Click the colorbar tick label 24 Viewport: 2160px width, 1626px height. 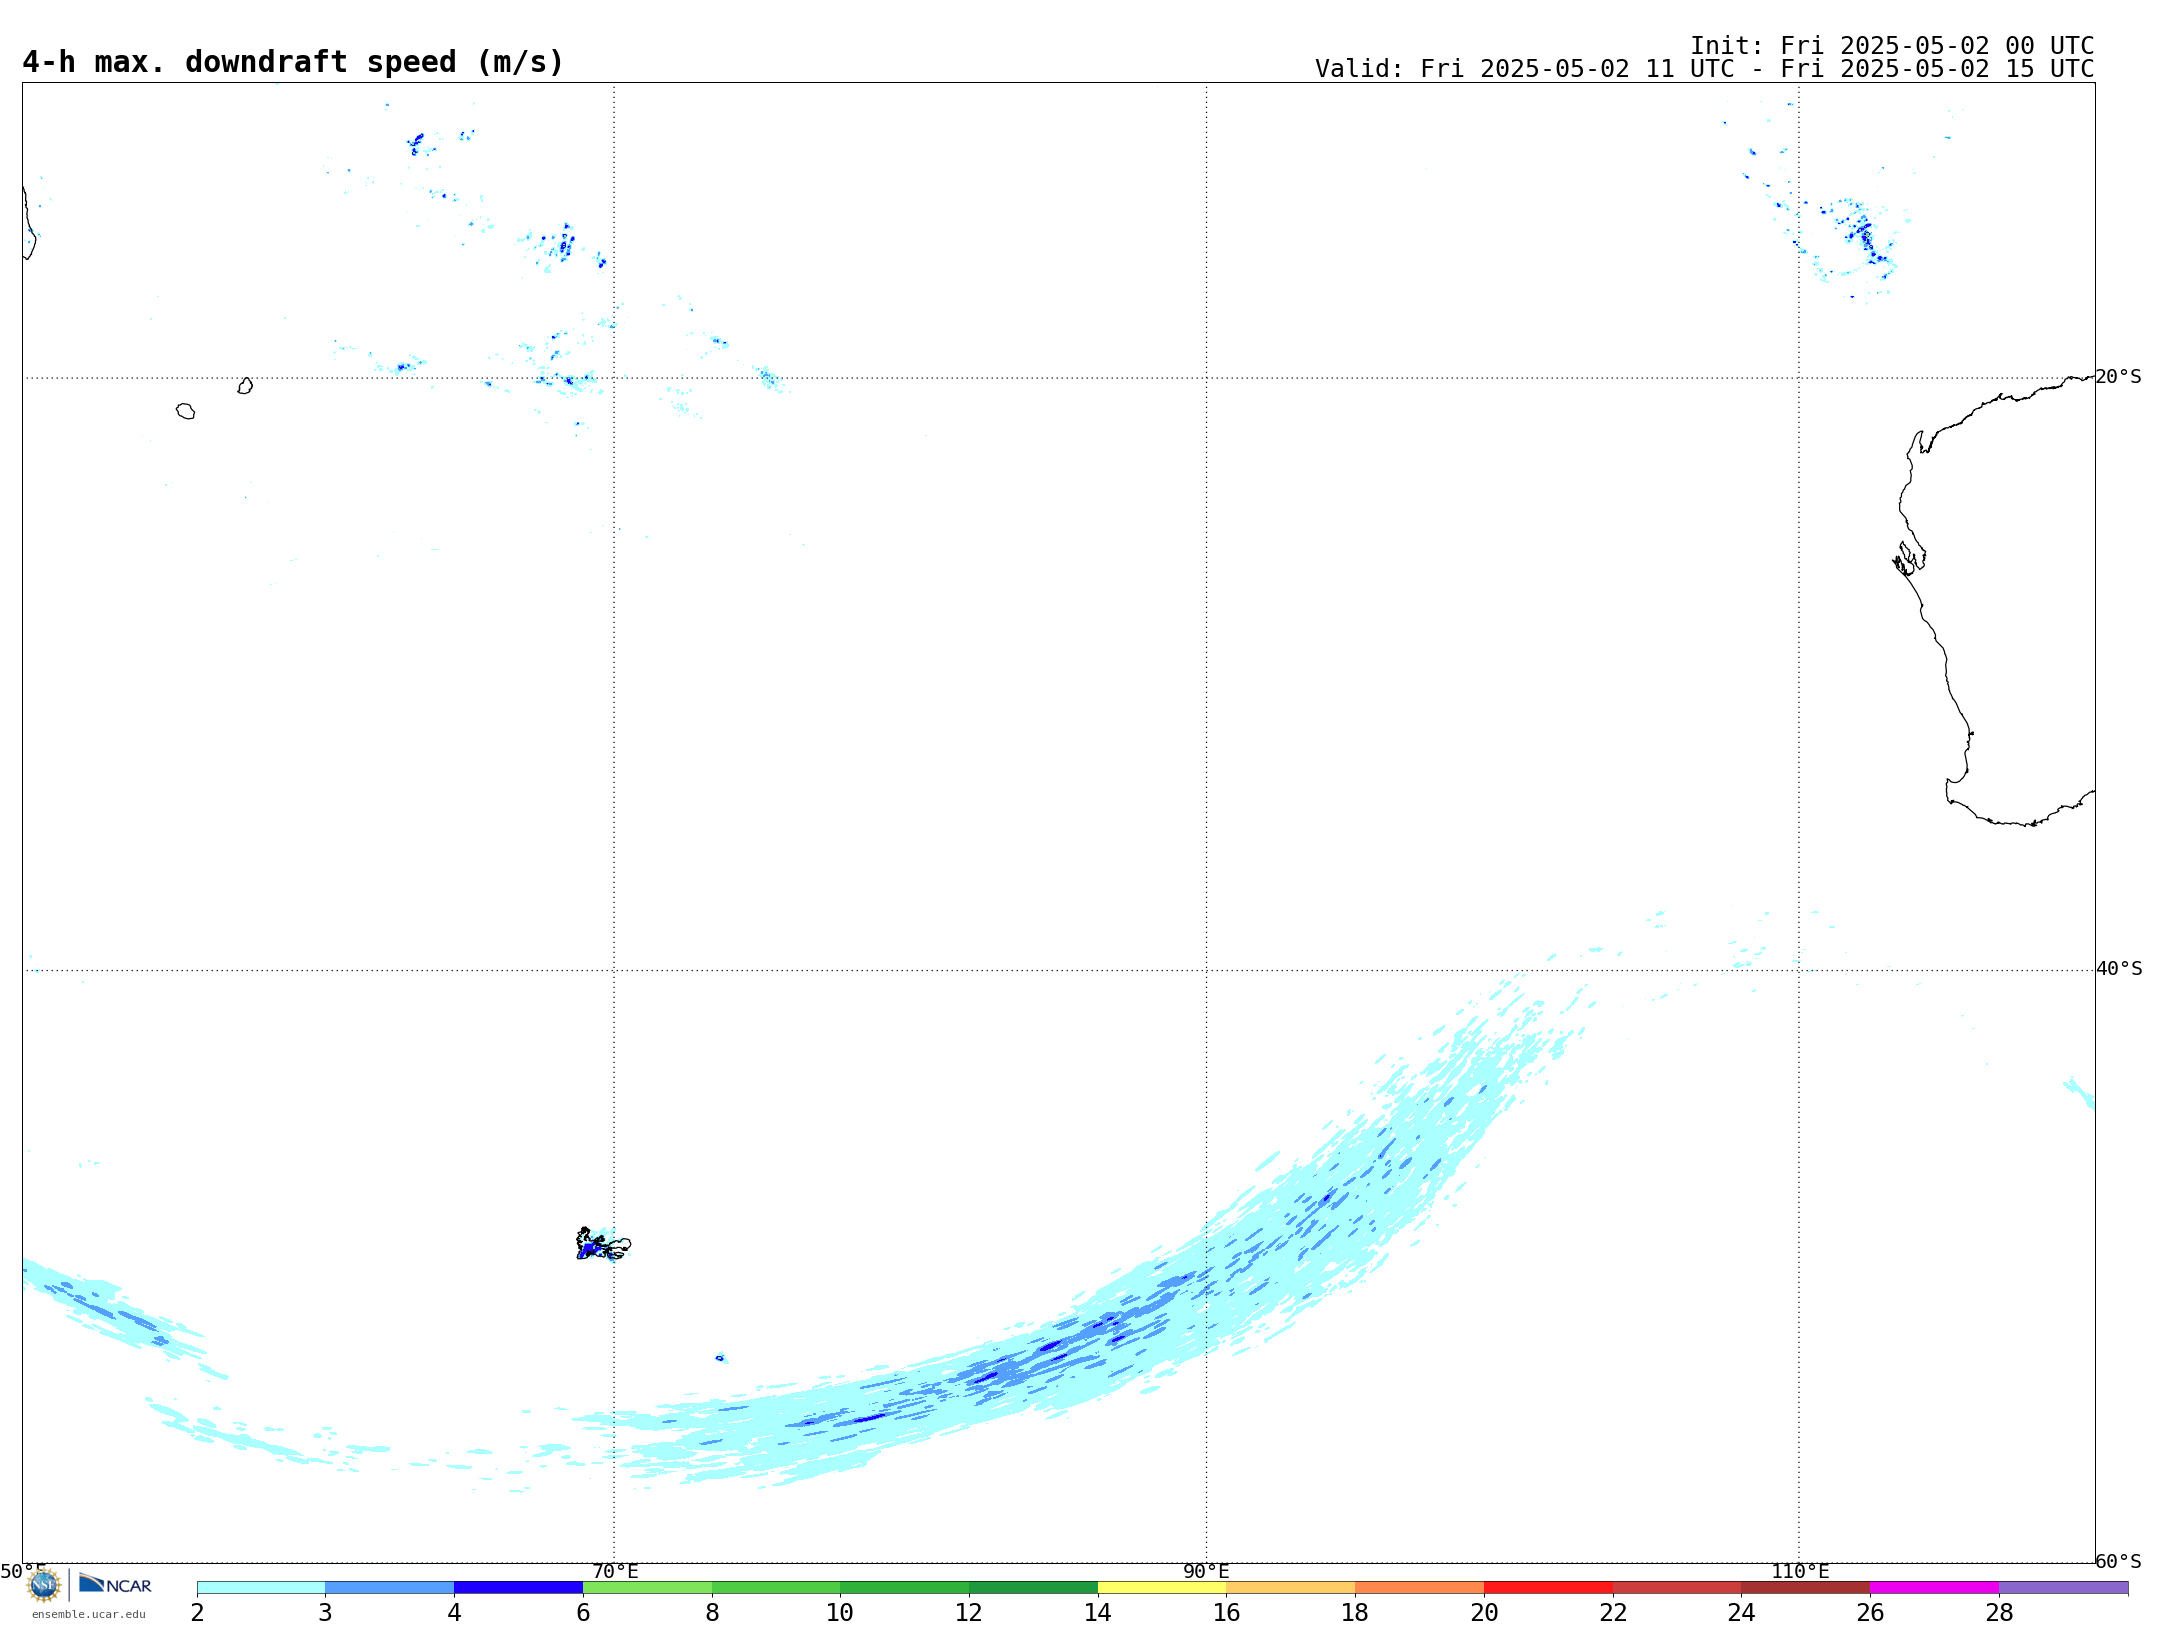coord(1741,1612)
